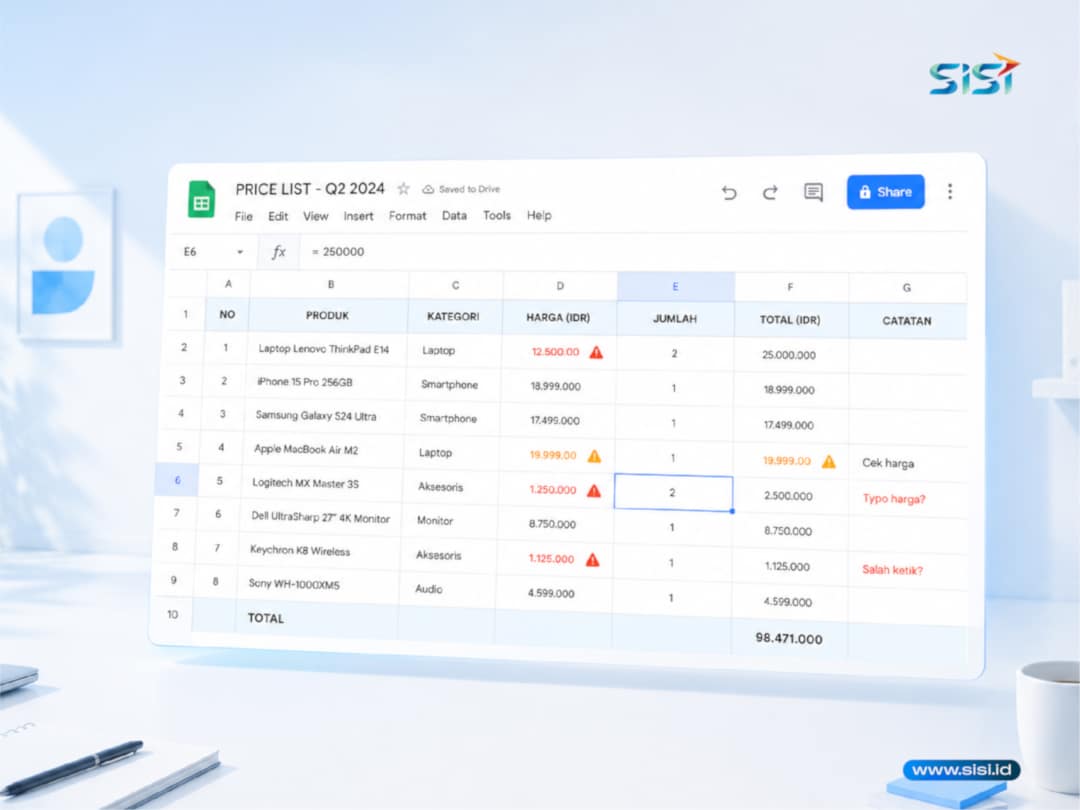Open the Data menu
The height and width of the screenshot is (810, 1080).
[x=454, y=216]
